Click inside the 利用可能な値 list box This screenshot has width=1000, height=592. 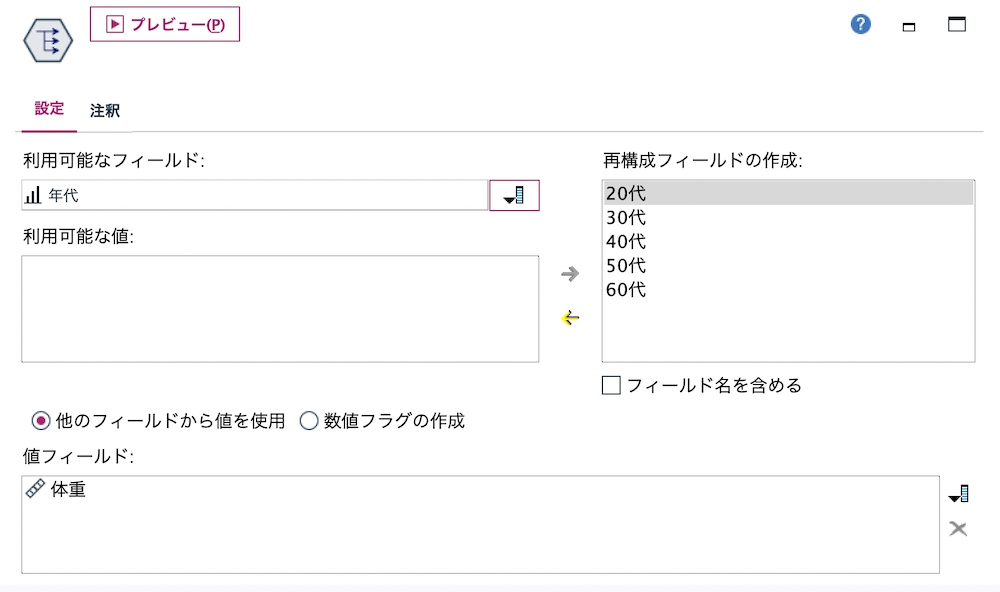(280, 308)
